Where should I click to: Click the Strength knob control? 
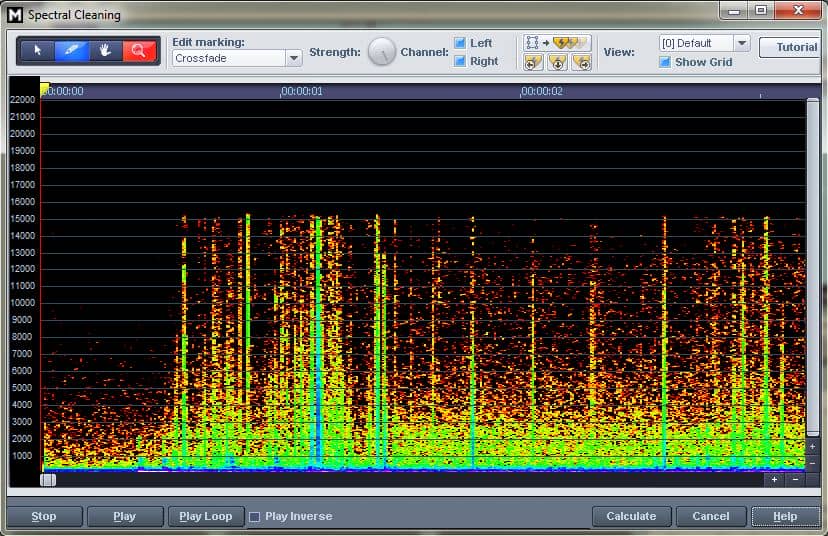[x=382, y=52]
